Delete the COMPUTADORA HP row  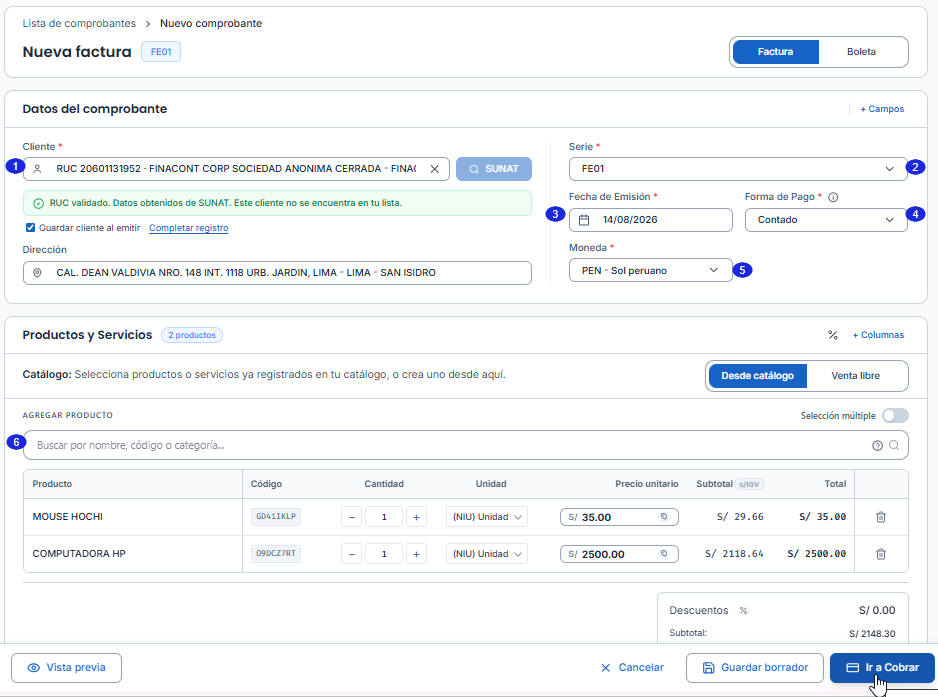tap(881, 554)
